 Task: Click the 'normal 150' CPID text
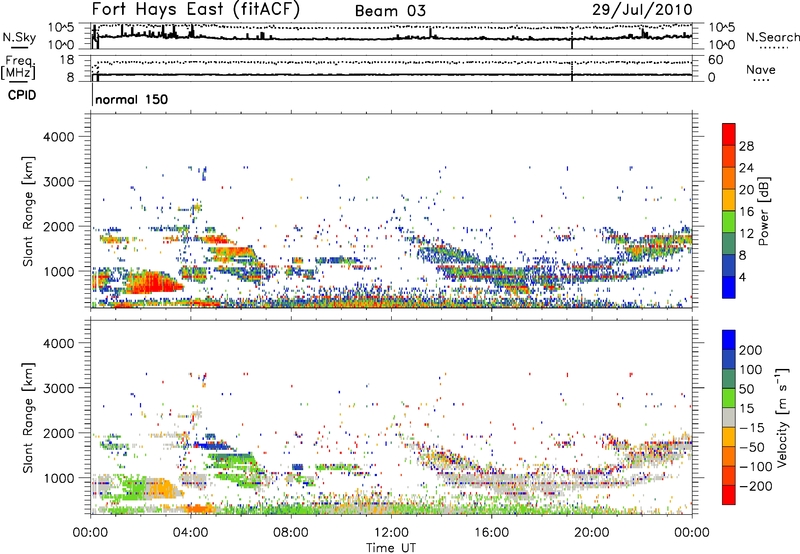point(132,99)
